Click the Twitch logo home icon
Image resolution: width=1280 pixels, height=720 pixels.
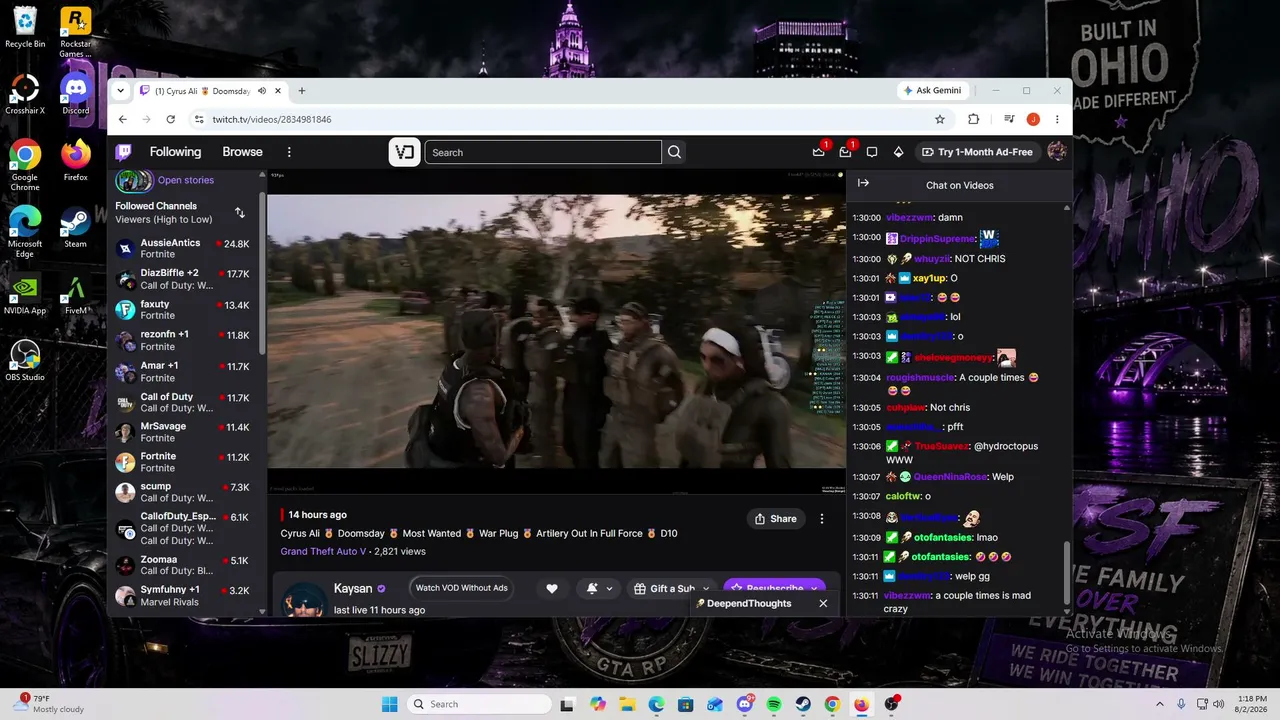pos(124,152)
